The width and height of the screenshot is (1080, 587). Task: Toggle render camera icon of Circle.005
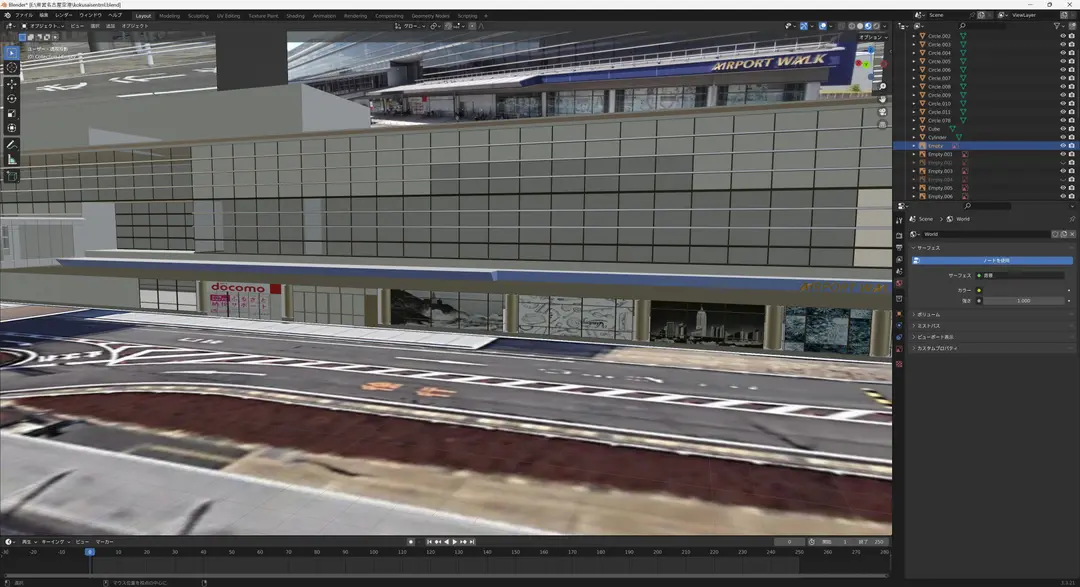pyautogui.click(x=1071, y=61)
